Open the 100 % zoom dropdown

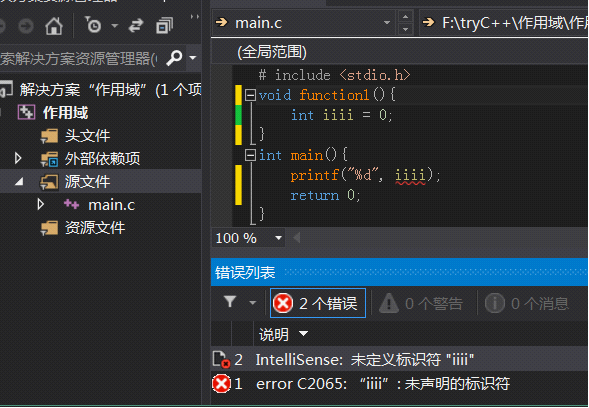[278, 238]
